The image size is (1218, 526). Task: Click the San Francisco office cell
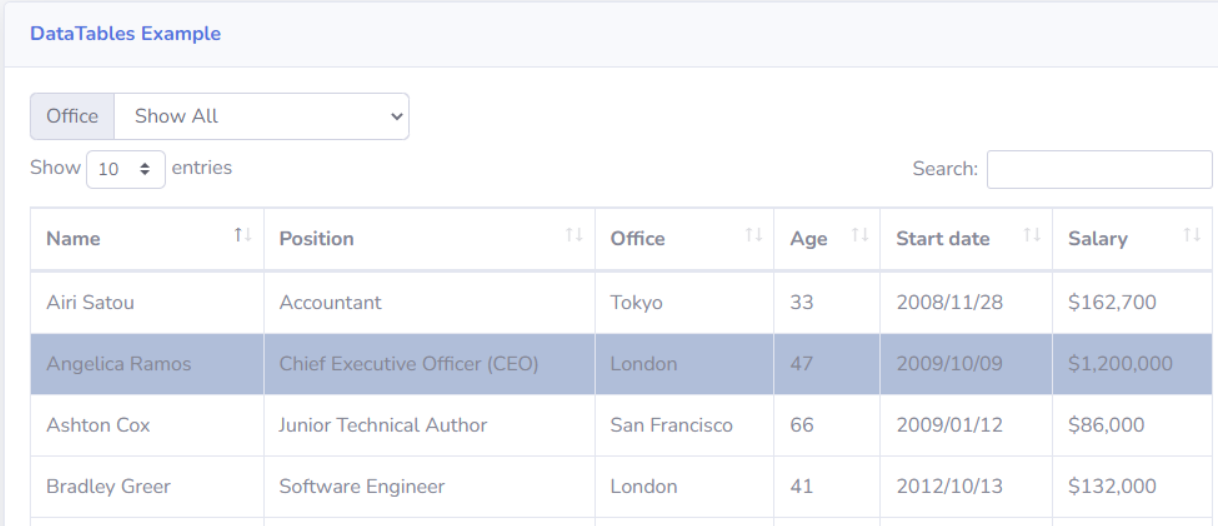tap(671, 425)
